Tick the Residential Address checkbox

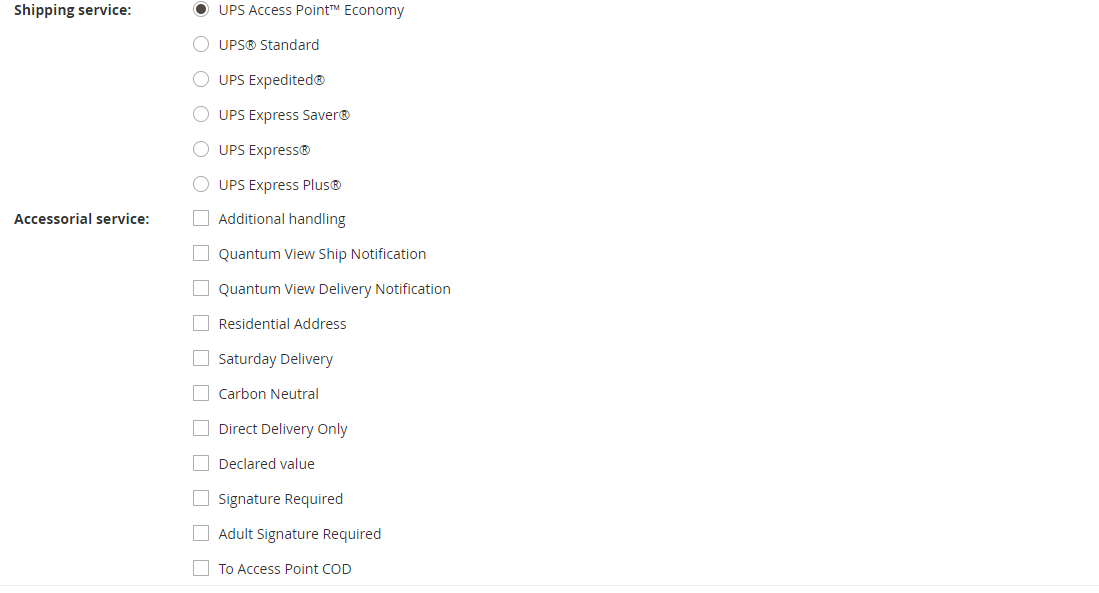coord(201,322)
